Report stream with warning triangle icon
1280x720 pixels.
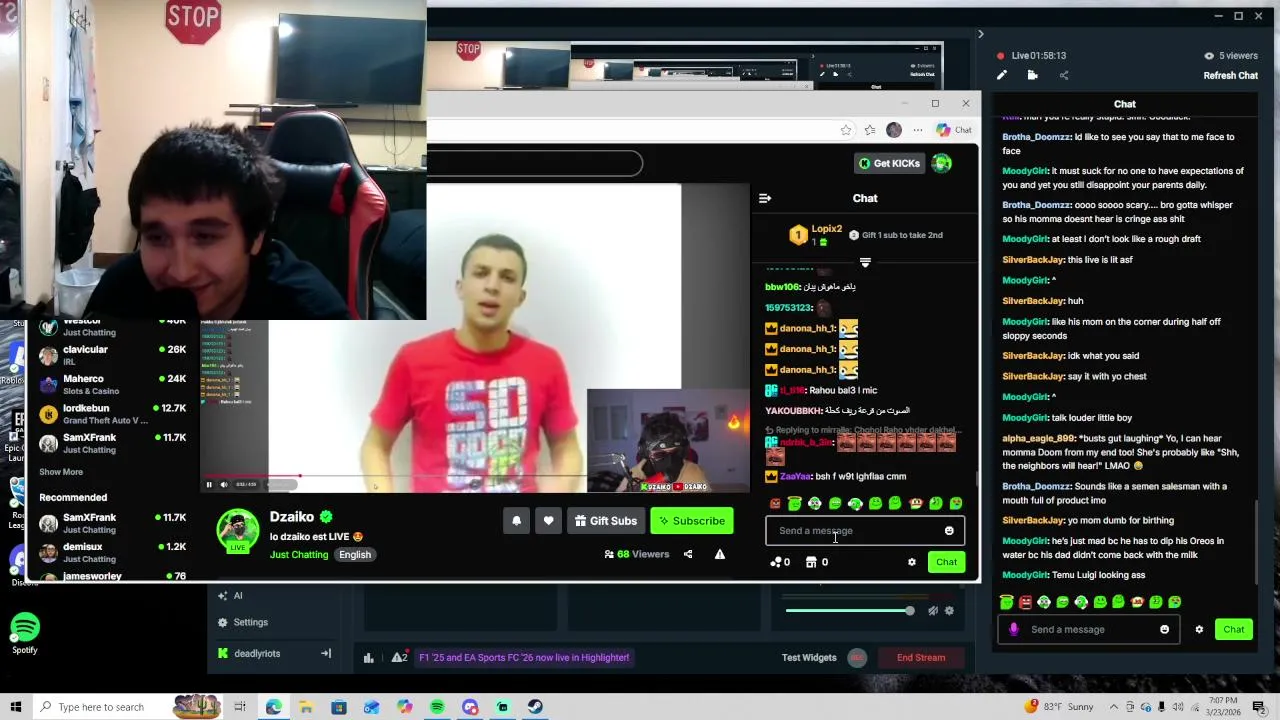[x=719, y=554]
